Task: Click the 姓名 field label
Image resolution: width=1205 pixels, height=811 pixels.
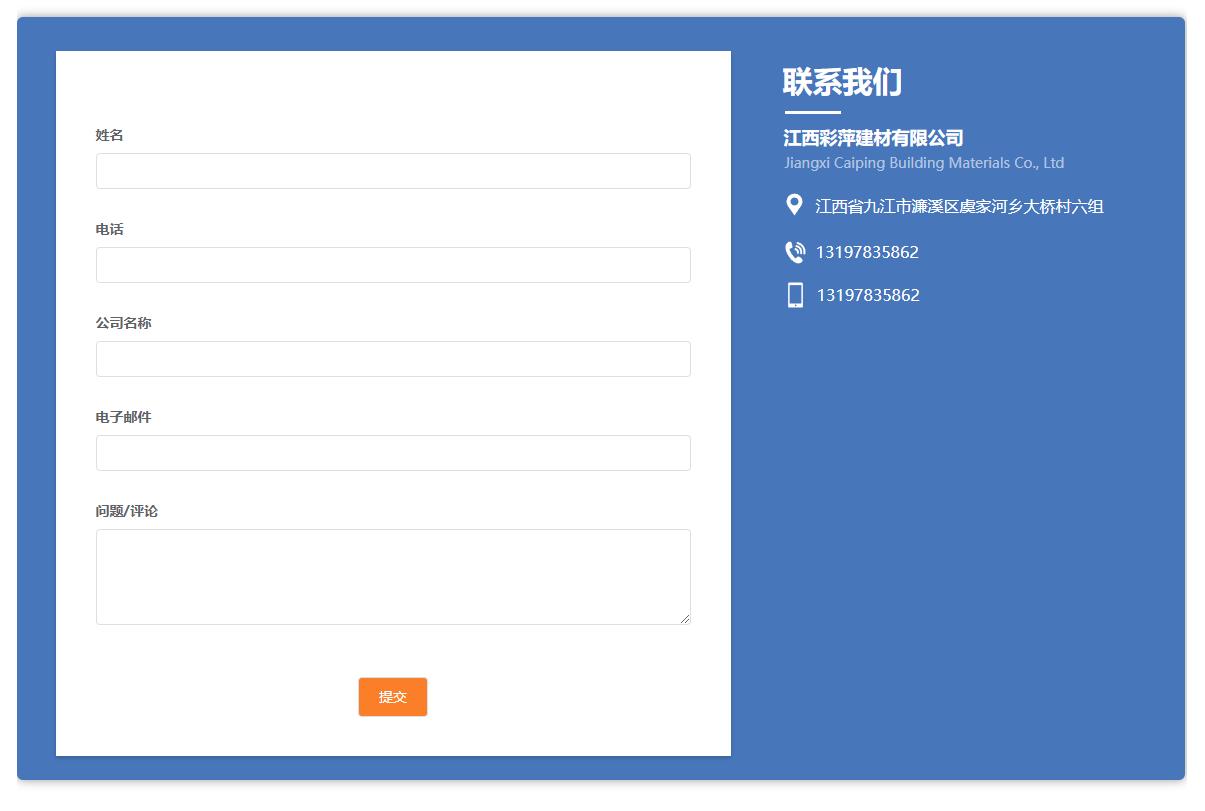Action: (108, 135)
